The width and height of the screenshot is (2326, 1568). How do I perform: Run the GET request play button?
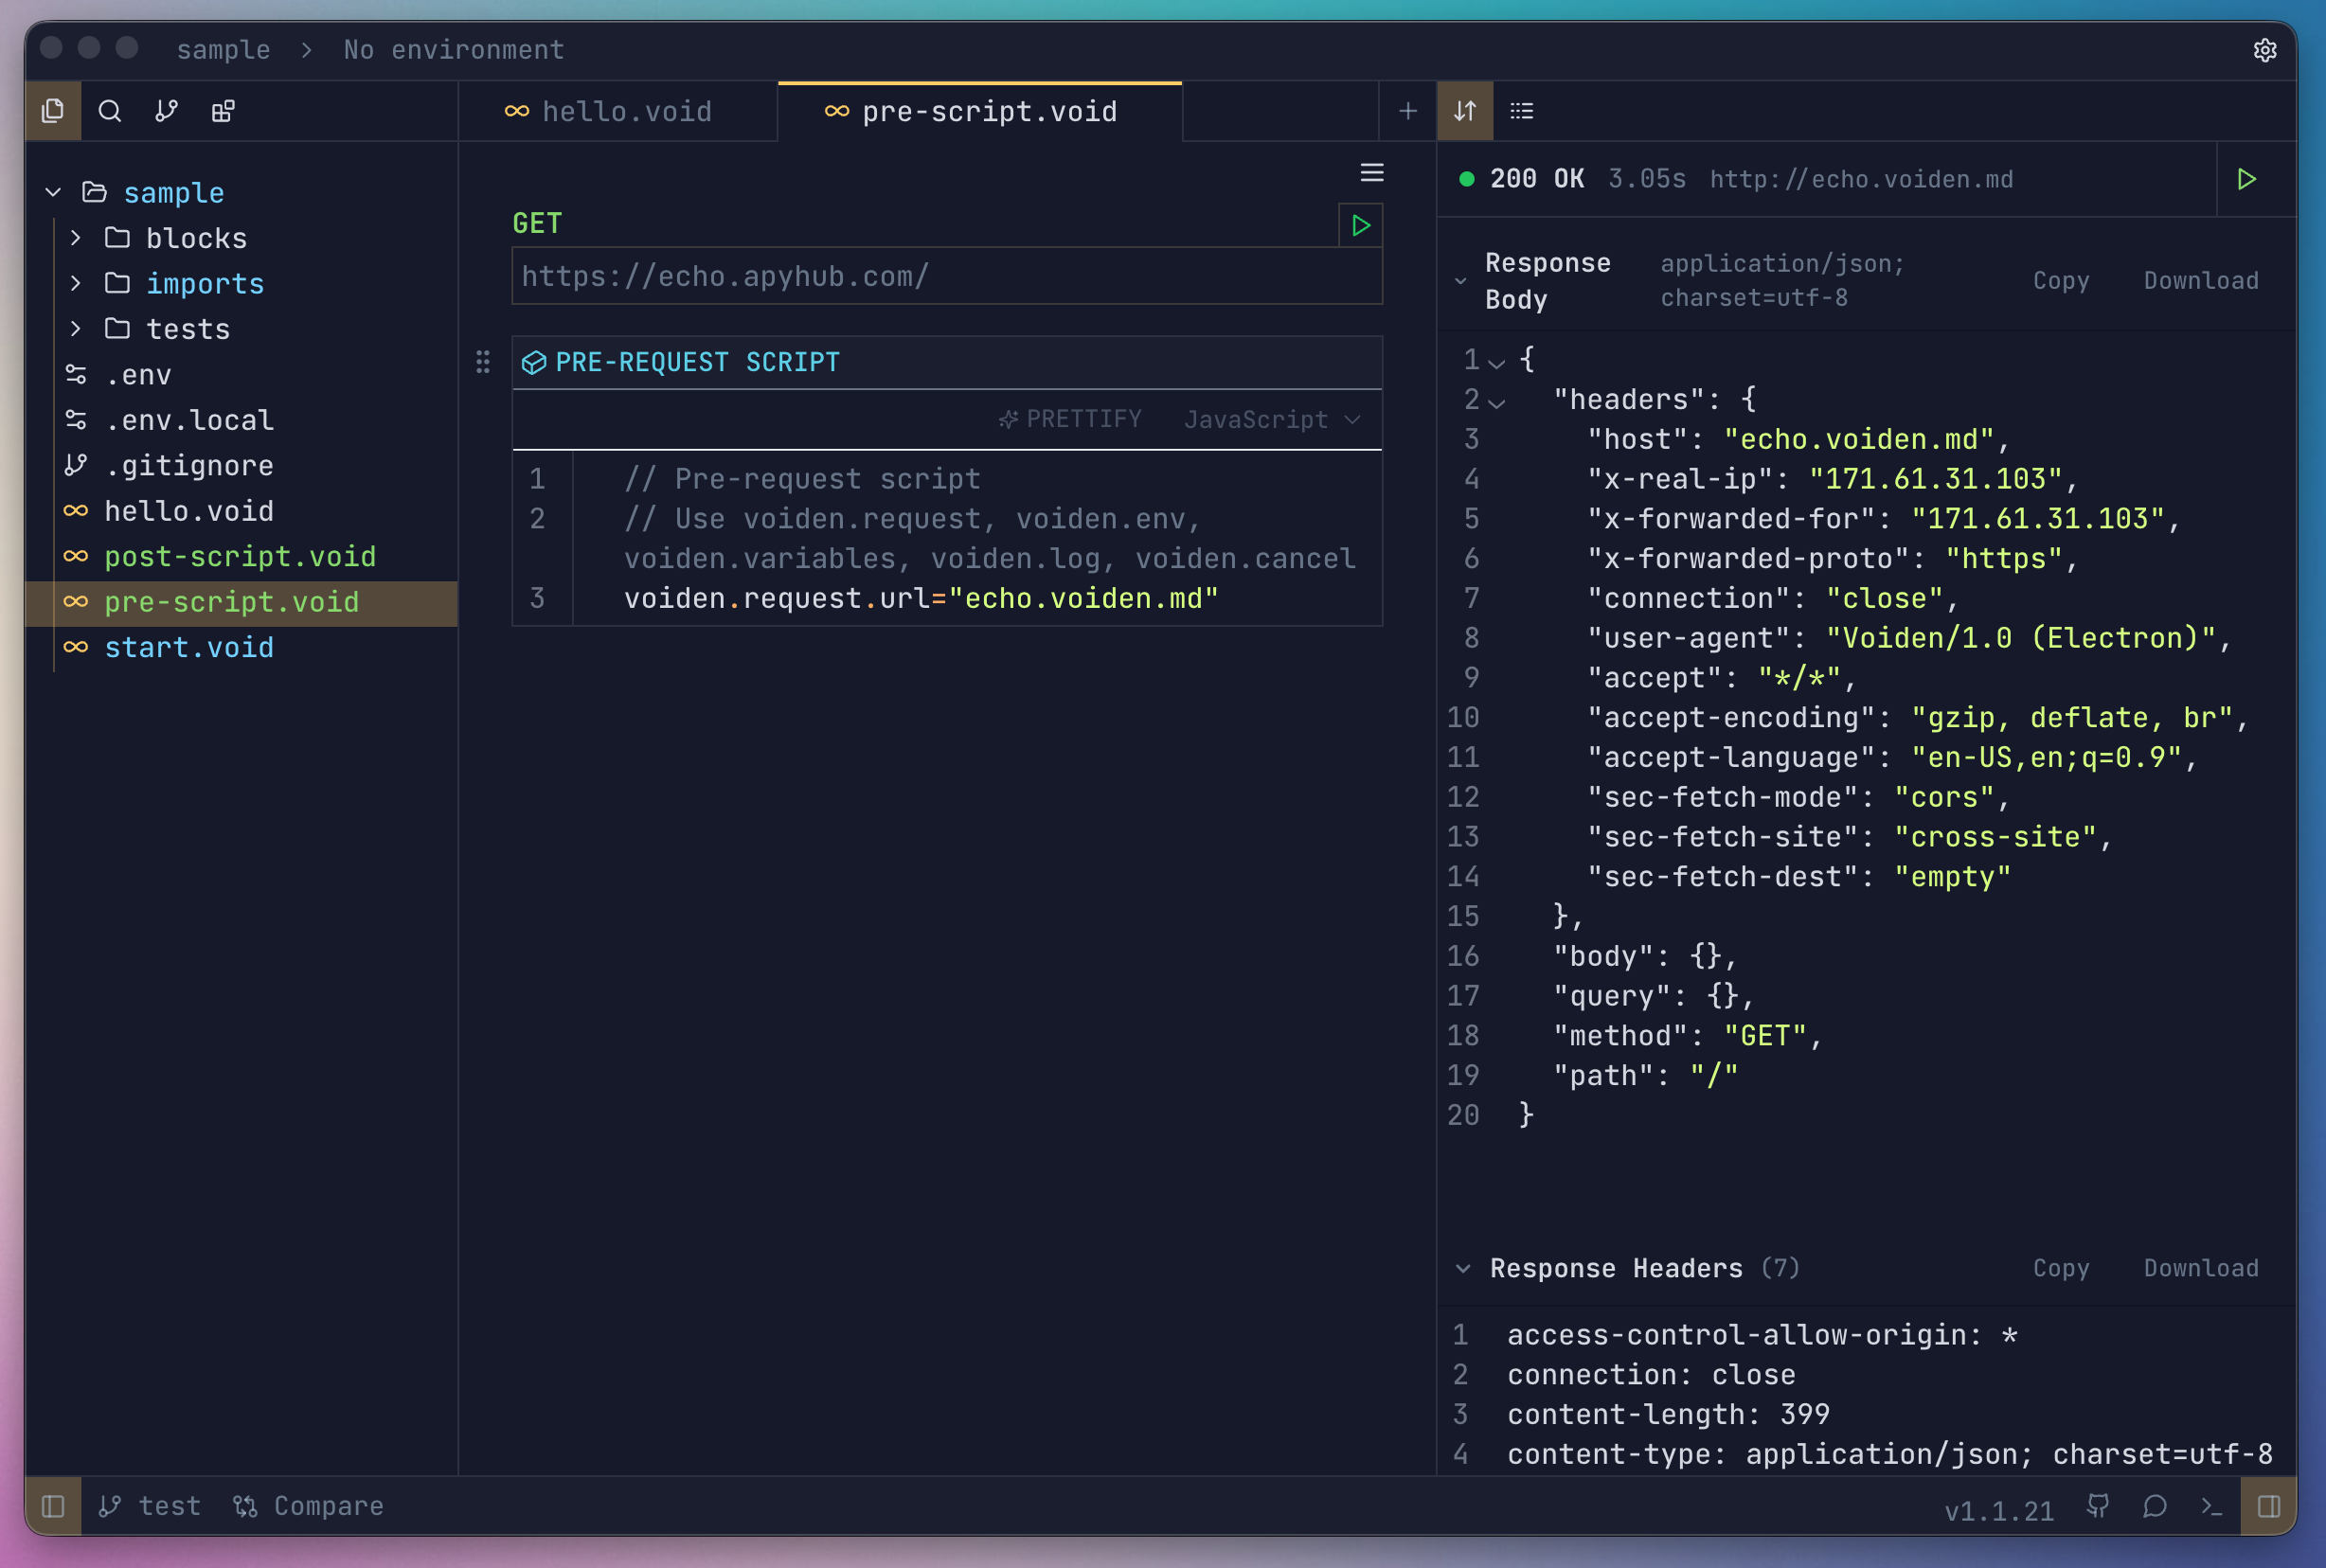[x=1360, y=226]
